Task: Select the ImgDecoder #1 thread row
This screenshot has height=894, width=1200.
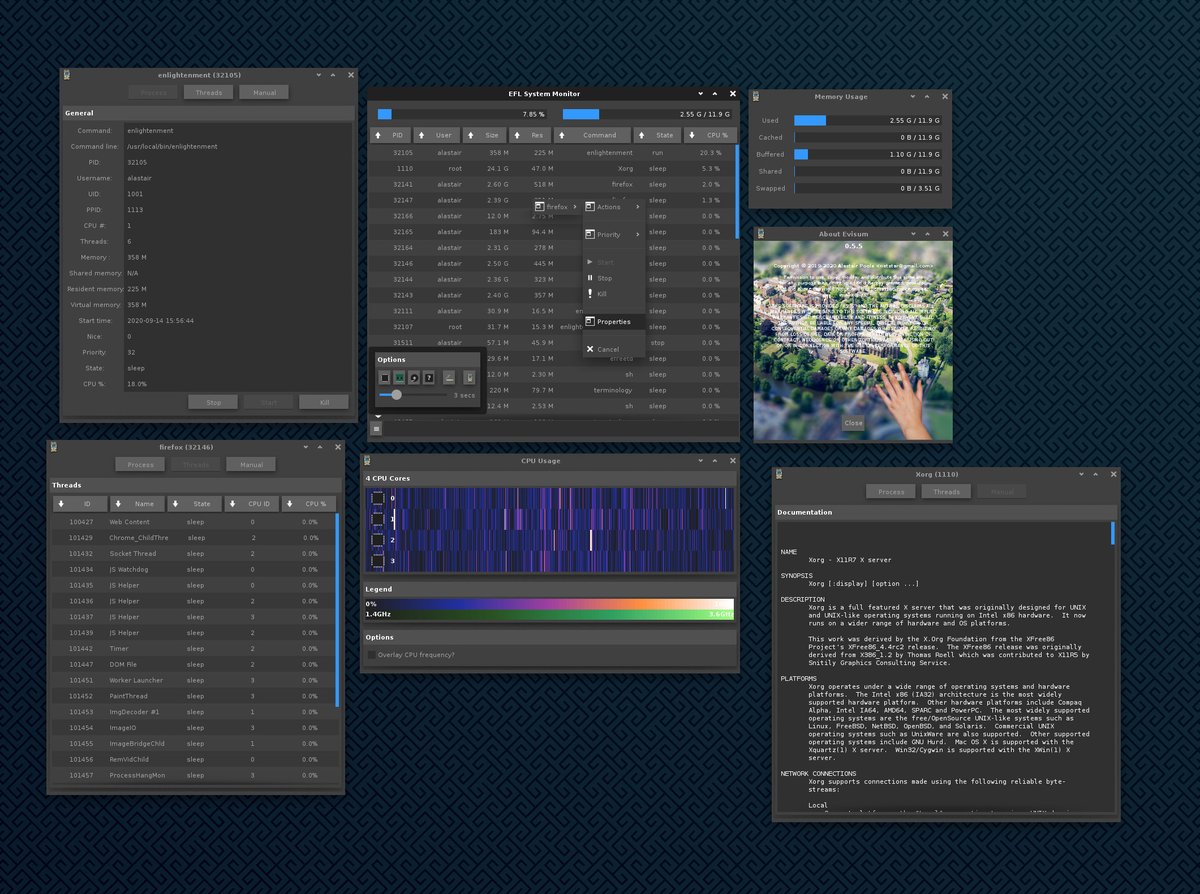Action: click(193, 712)
